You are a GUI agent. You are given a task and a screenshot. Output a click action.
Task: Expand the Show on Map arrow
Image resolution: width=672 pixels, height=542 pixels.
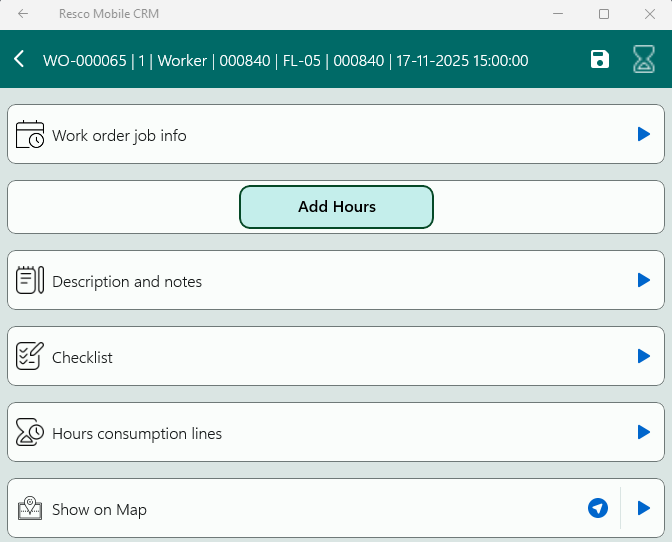point(644,508)
